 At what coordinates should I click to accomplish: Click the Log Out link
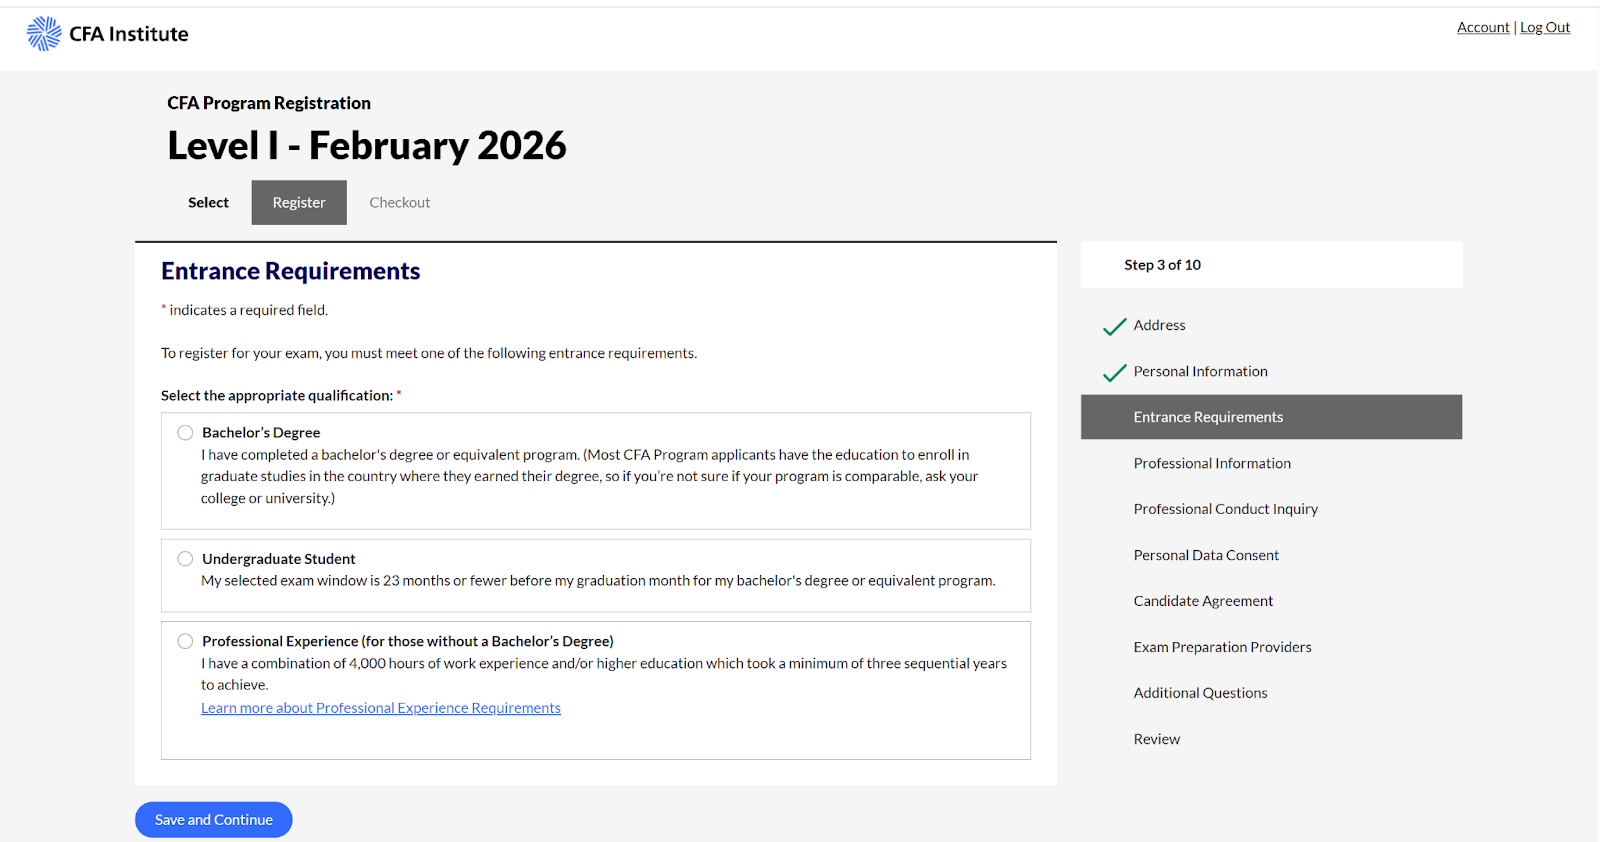click(x=1545, y=27)
